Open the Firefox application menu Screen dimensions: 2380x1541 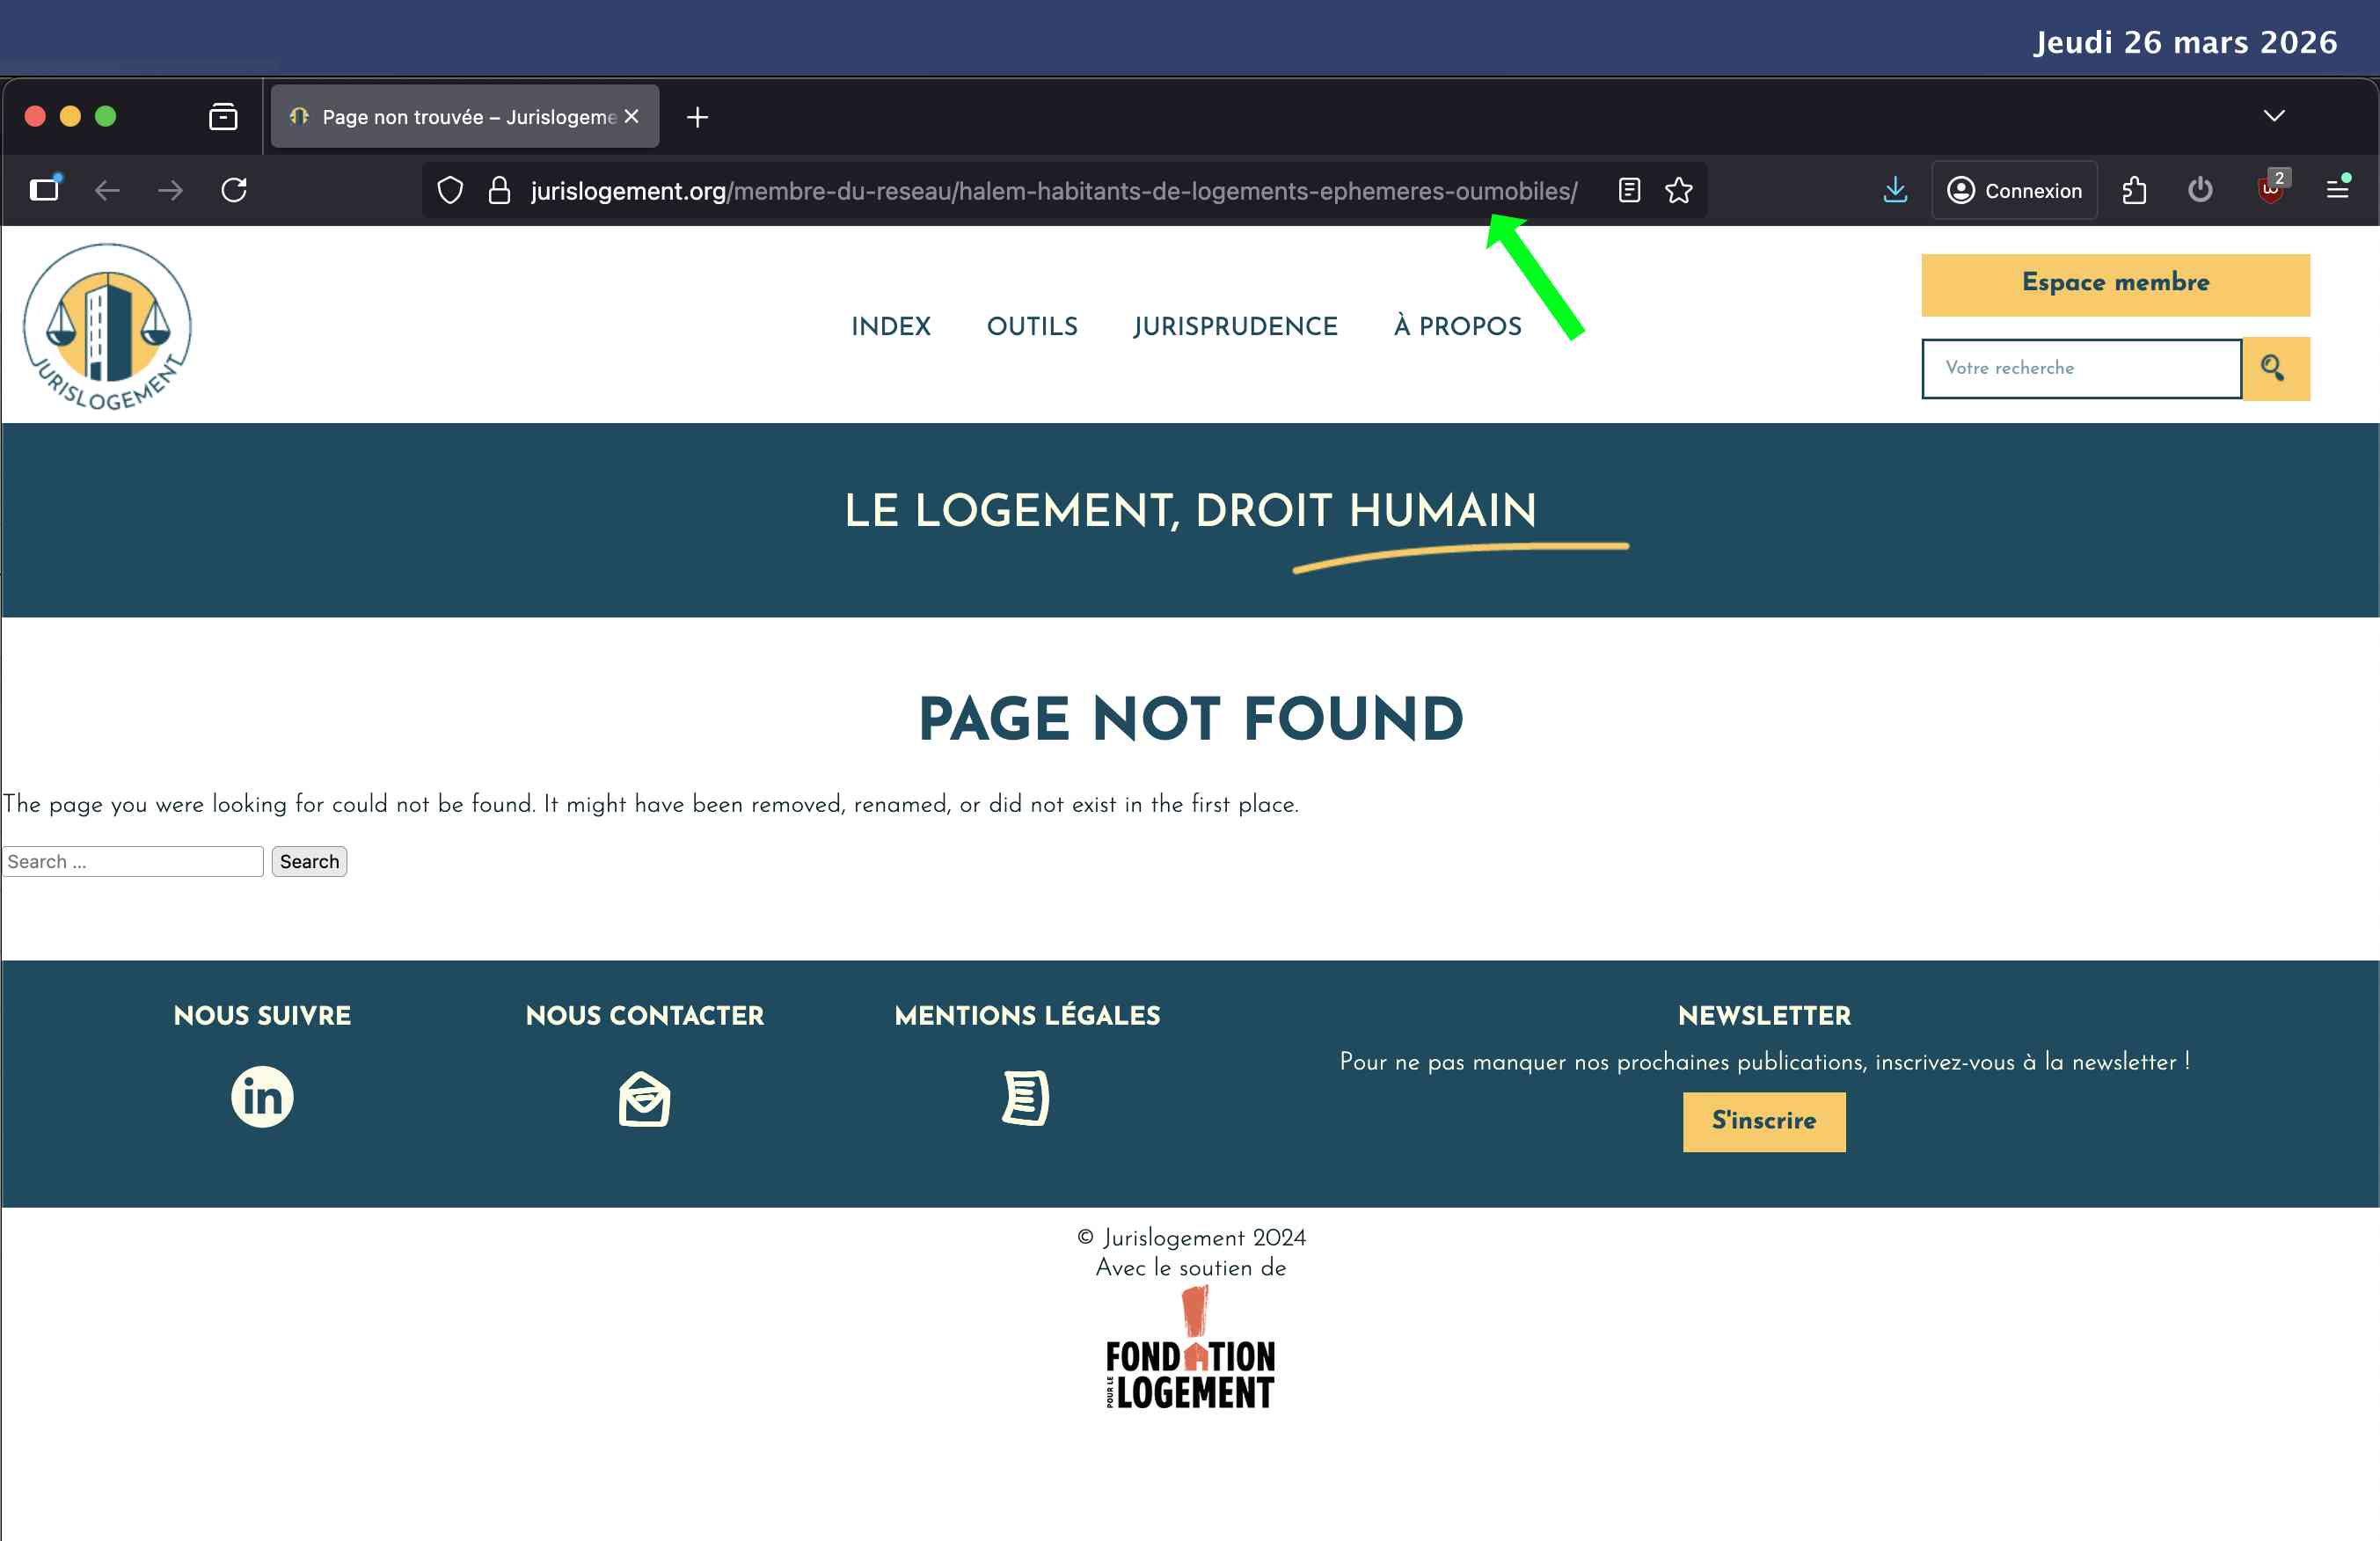2339,190
